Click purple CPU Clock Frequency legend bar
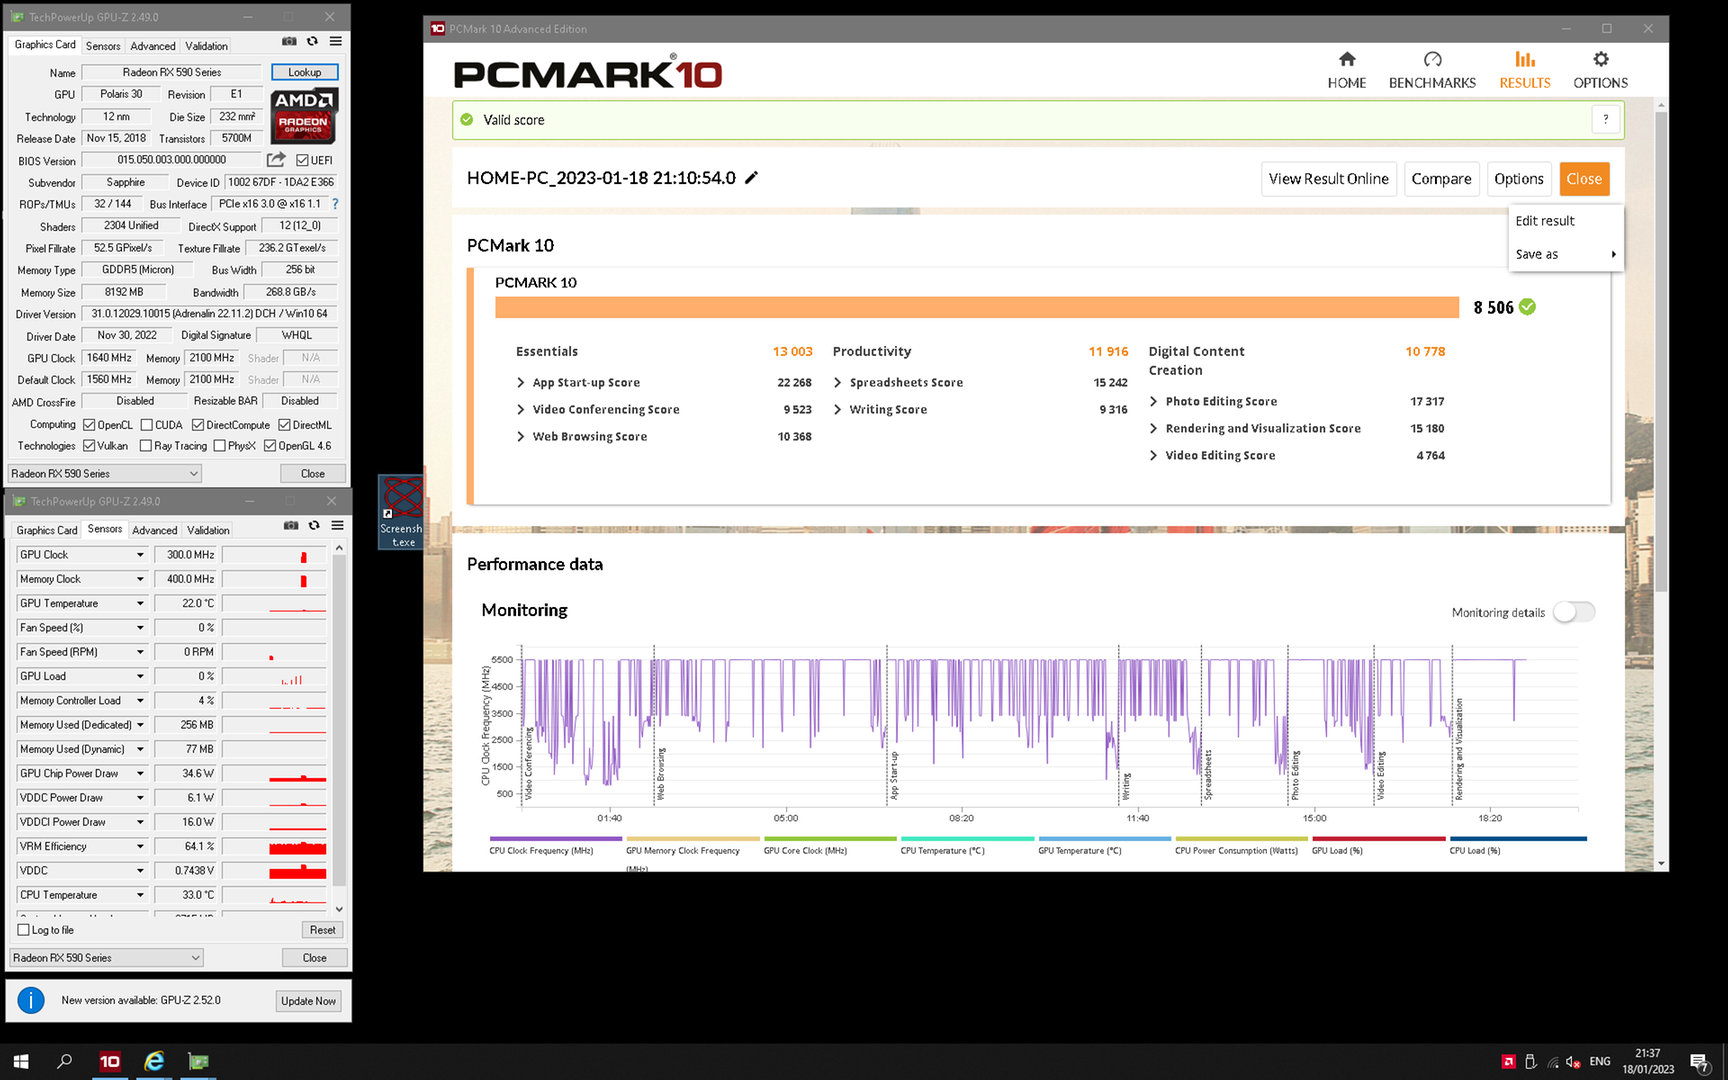The image size is (1728, 1080). (x=555, y=839)
